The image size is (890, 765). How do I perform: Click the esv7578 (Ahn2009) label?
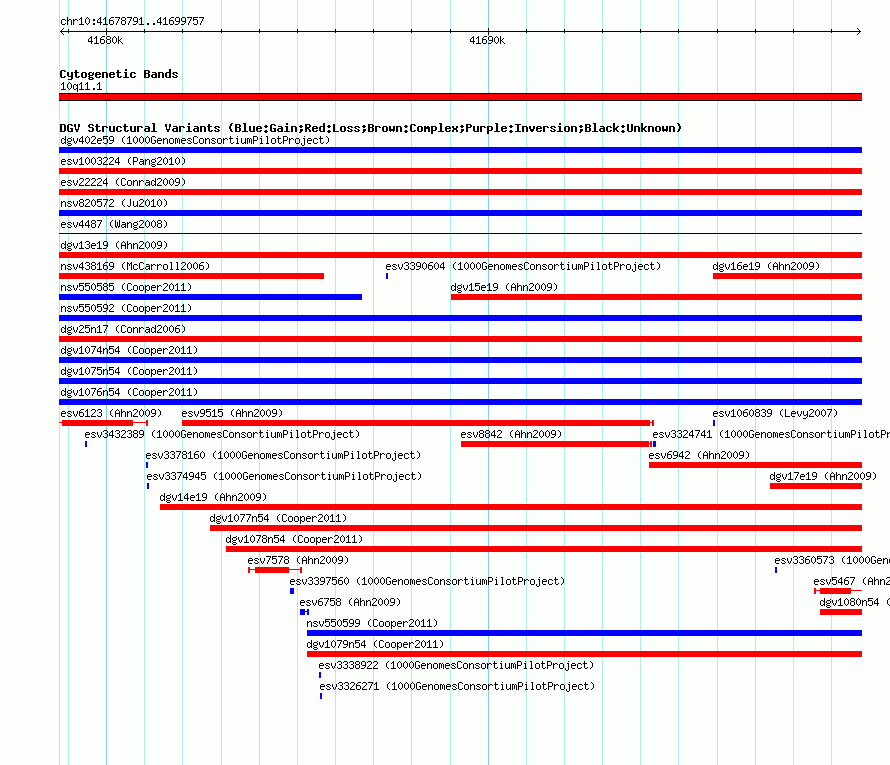[x=298, y=560]
